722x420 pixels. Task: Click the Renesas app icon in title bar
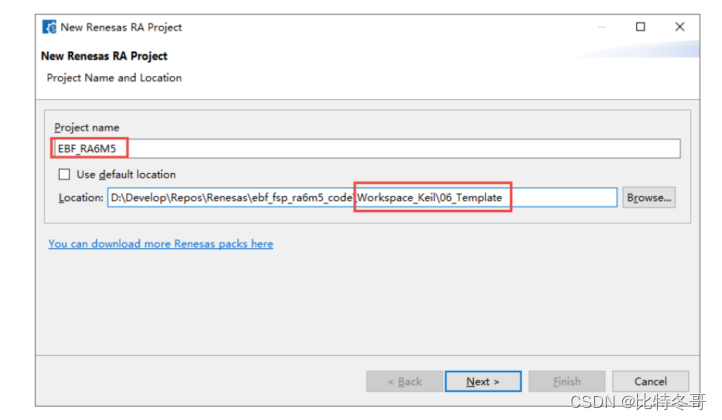pyautogui.click(x=49, y=27)
